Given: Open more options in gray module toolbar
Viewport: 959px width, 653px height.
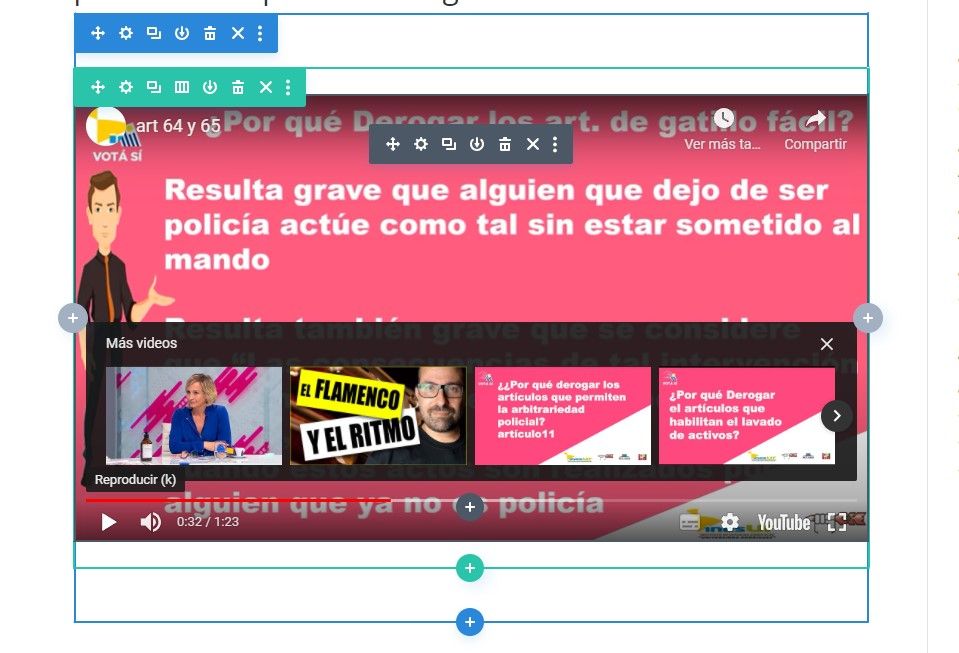Looking at the screenshot, I should pos(555,144).
